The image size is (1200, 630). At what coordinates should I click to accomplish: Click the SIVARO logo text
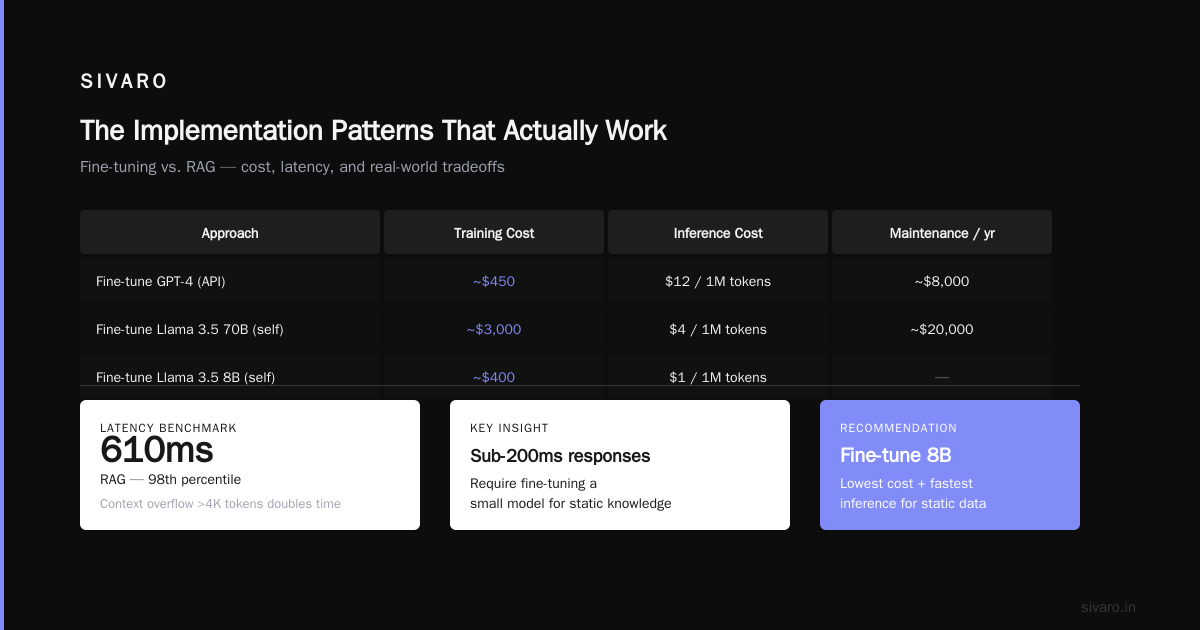pyautogui.click(x=124, y=82)
